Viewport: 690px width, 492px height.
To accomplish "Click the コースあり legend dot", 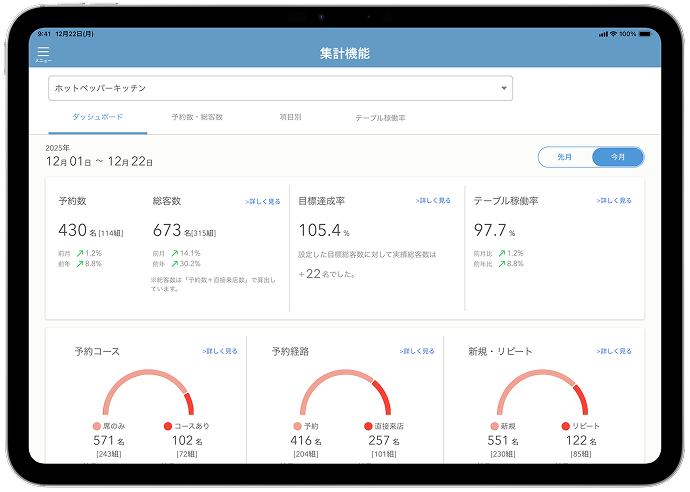I will tap(168, 426).
